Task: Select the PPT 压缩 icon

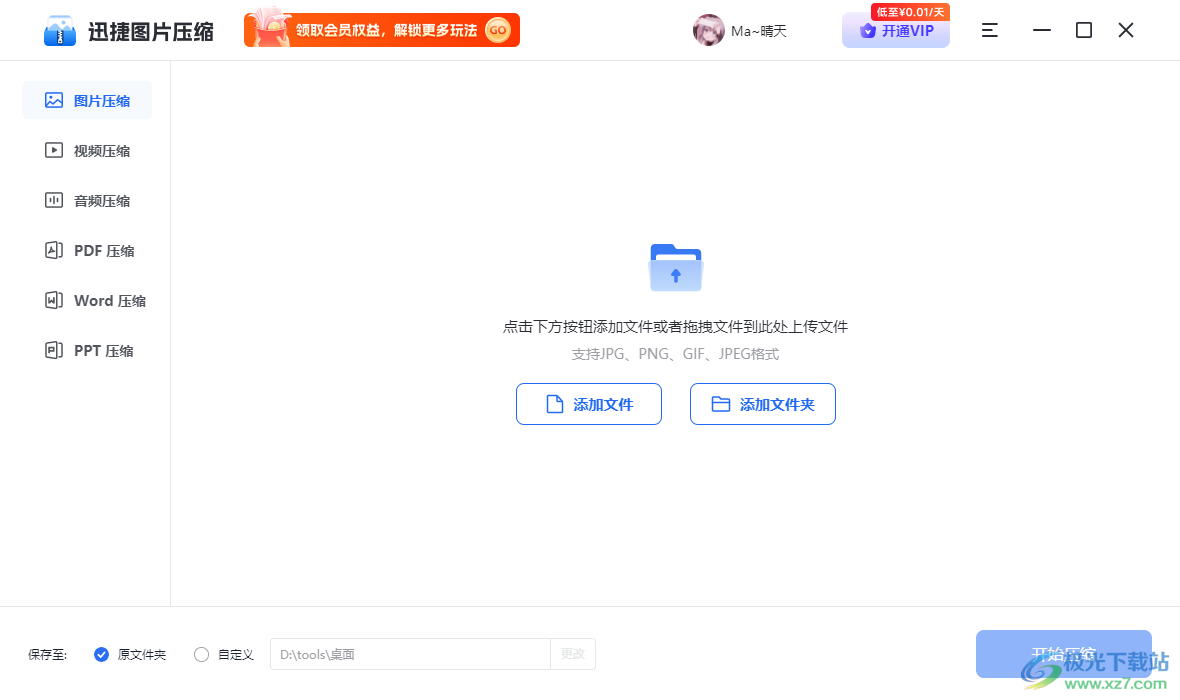Action: (54, 350)
